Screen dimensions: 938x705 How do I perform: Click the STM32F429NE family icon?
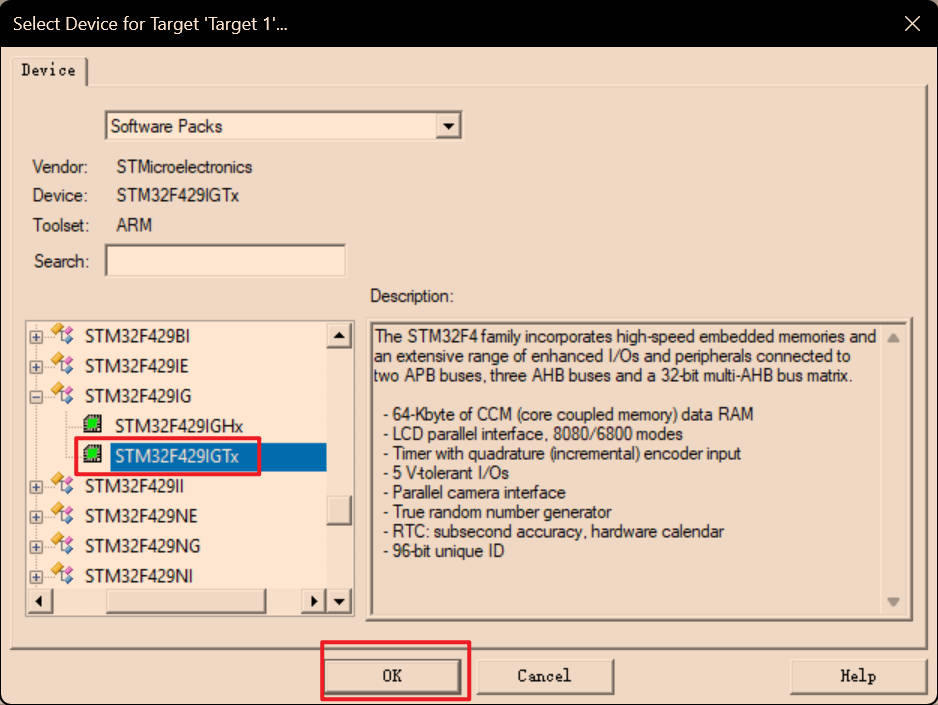pos(63,516)
